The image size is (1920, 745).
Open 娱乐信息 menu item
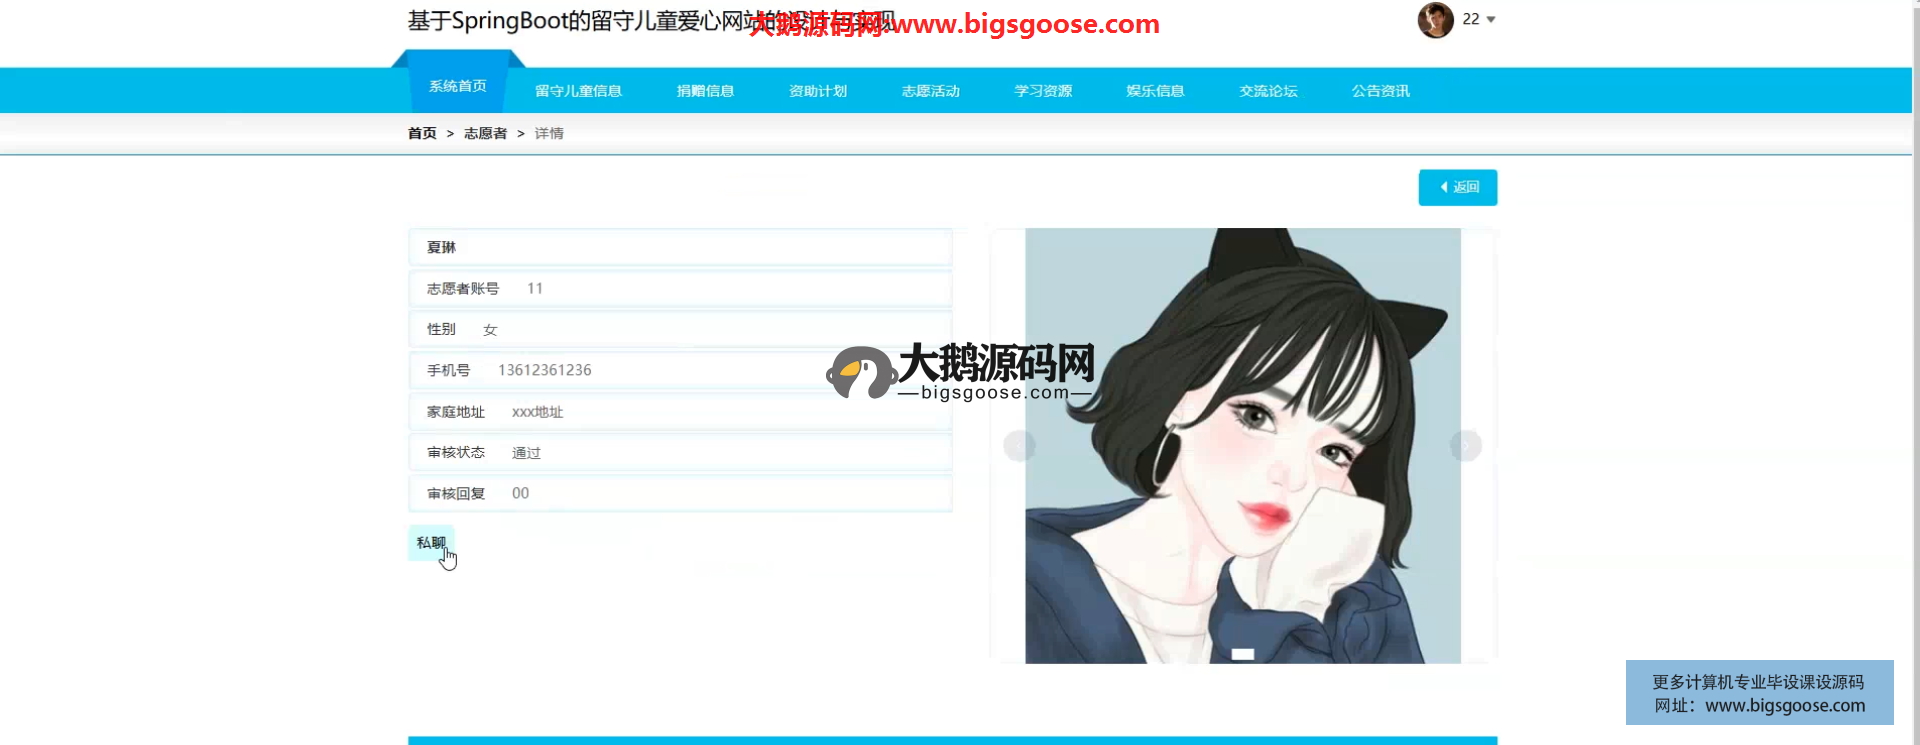coord(1155,91)
